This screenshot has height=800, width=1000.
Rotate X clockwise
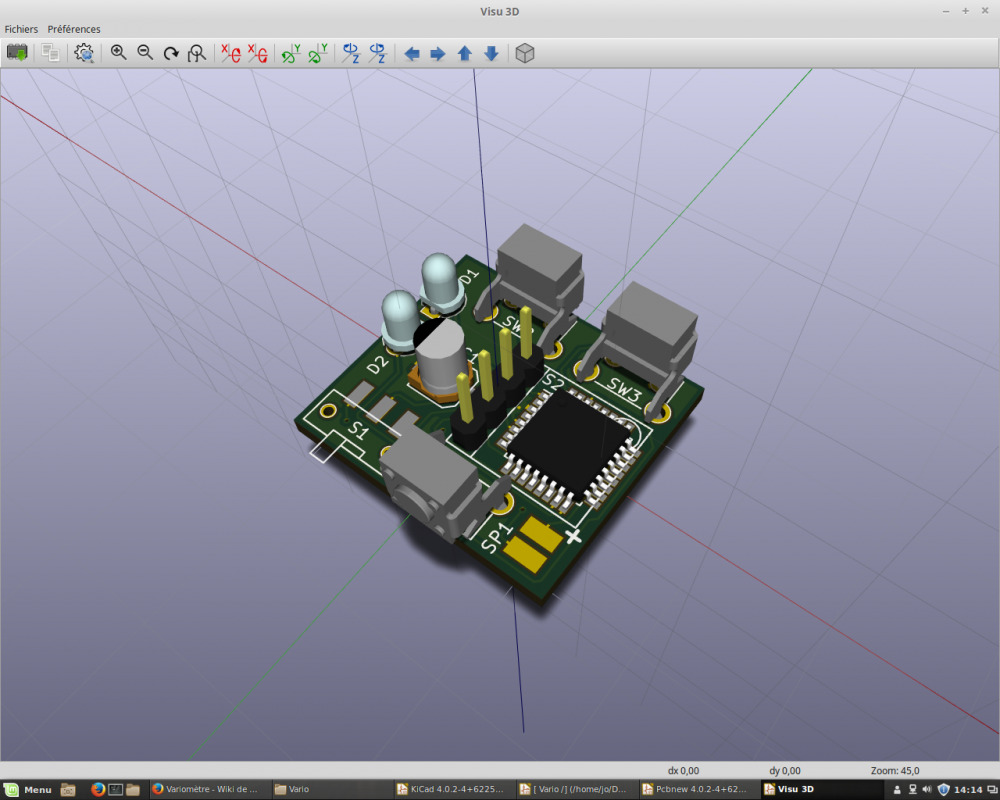point(230,53)
